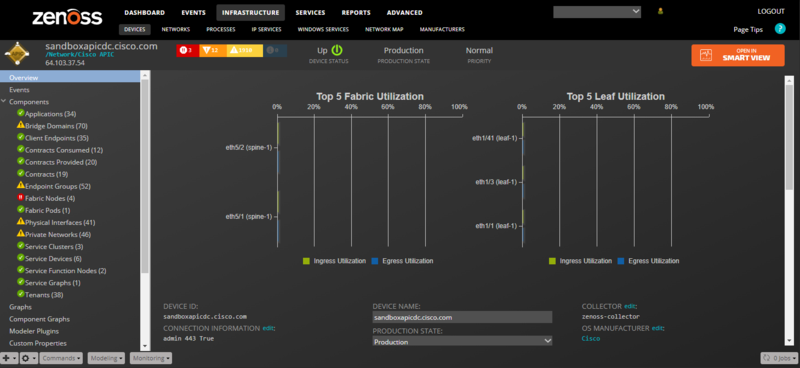Select Overview in the left navigation
The image size is (800, 368).
pyautogui.click(x=70, y=78)
